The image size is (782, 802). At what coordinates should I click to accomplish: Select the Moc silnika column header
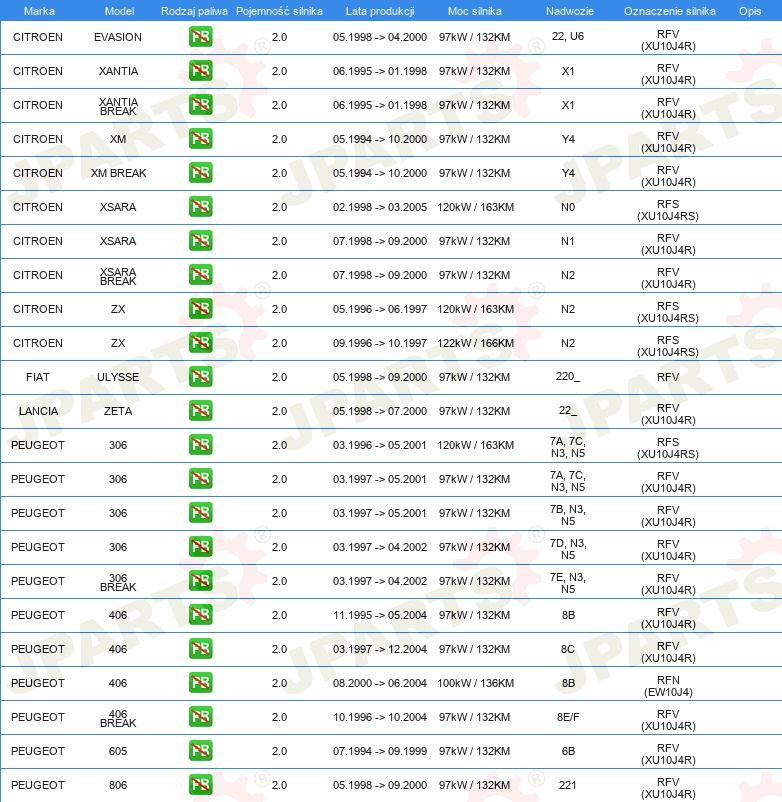[x=475, y=11]
